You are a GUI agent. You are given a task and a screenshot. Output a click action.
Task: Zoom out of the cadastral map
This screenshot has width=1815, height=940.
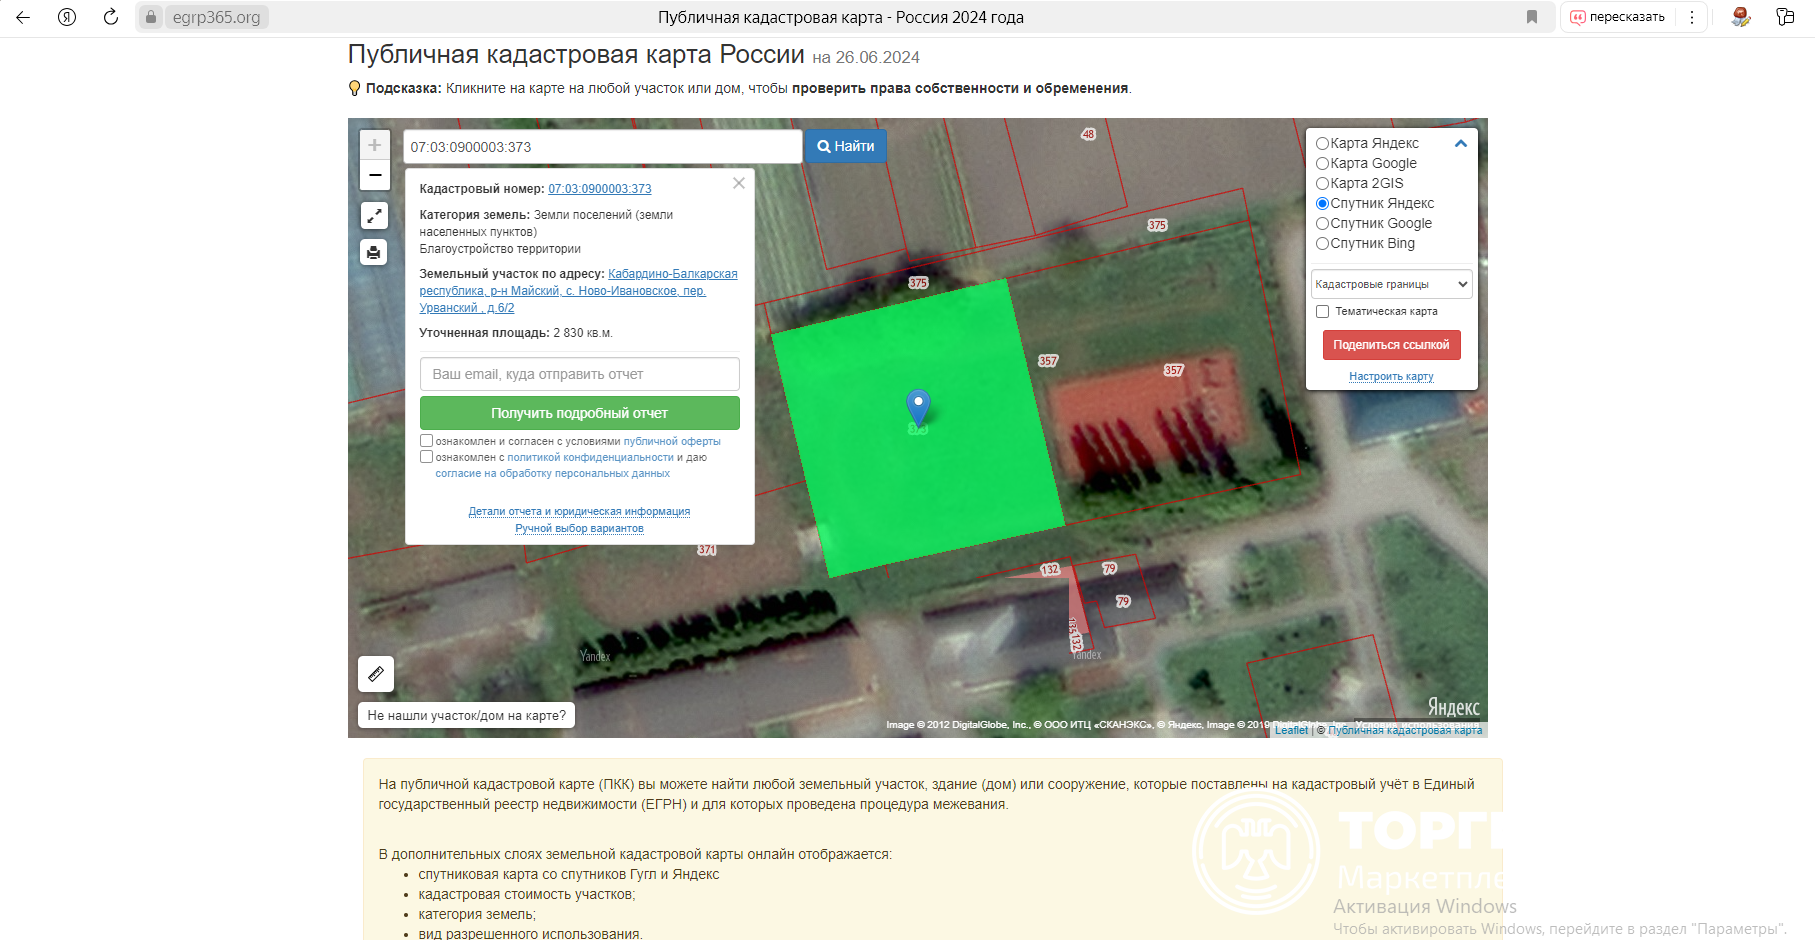coord(374,175)
